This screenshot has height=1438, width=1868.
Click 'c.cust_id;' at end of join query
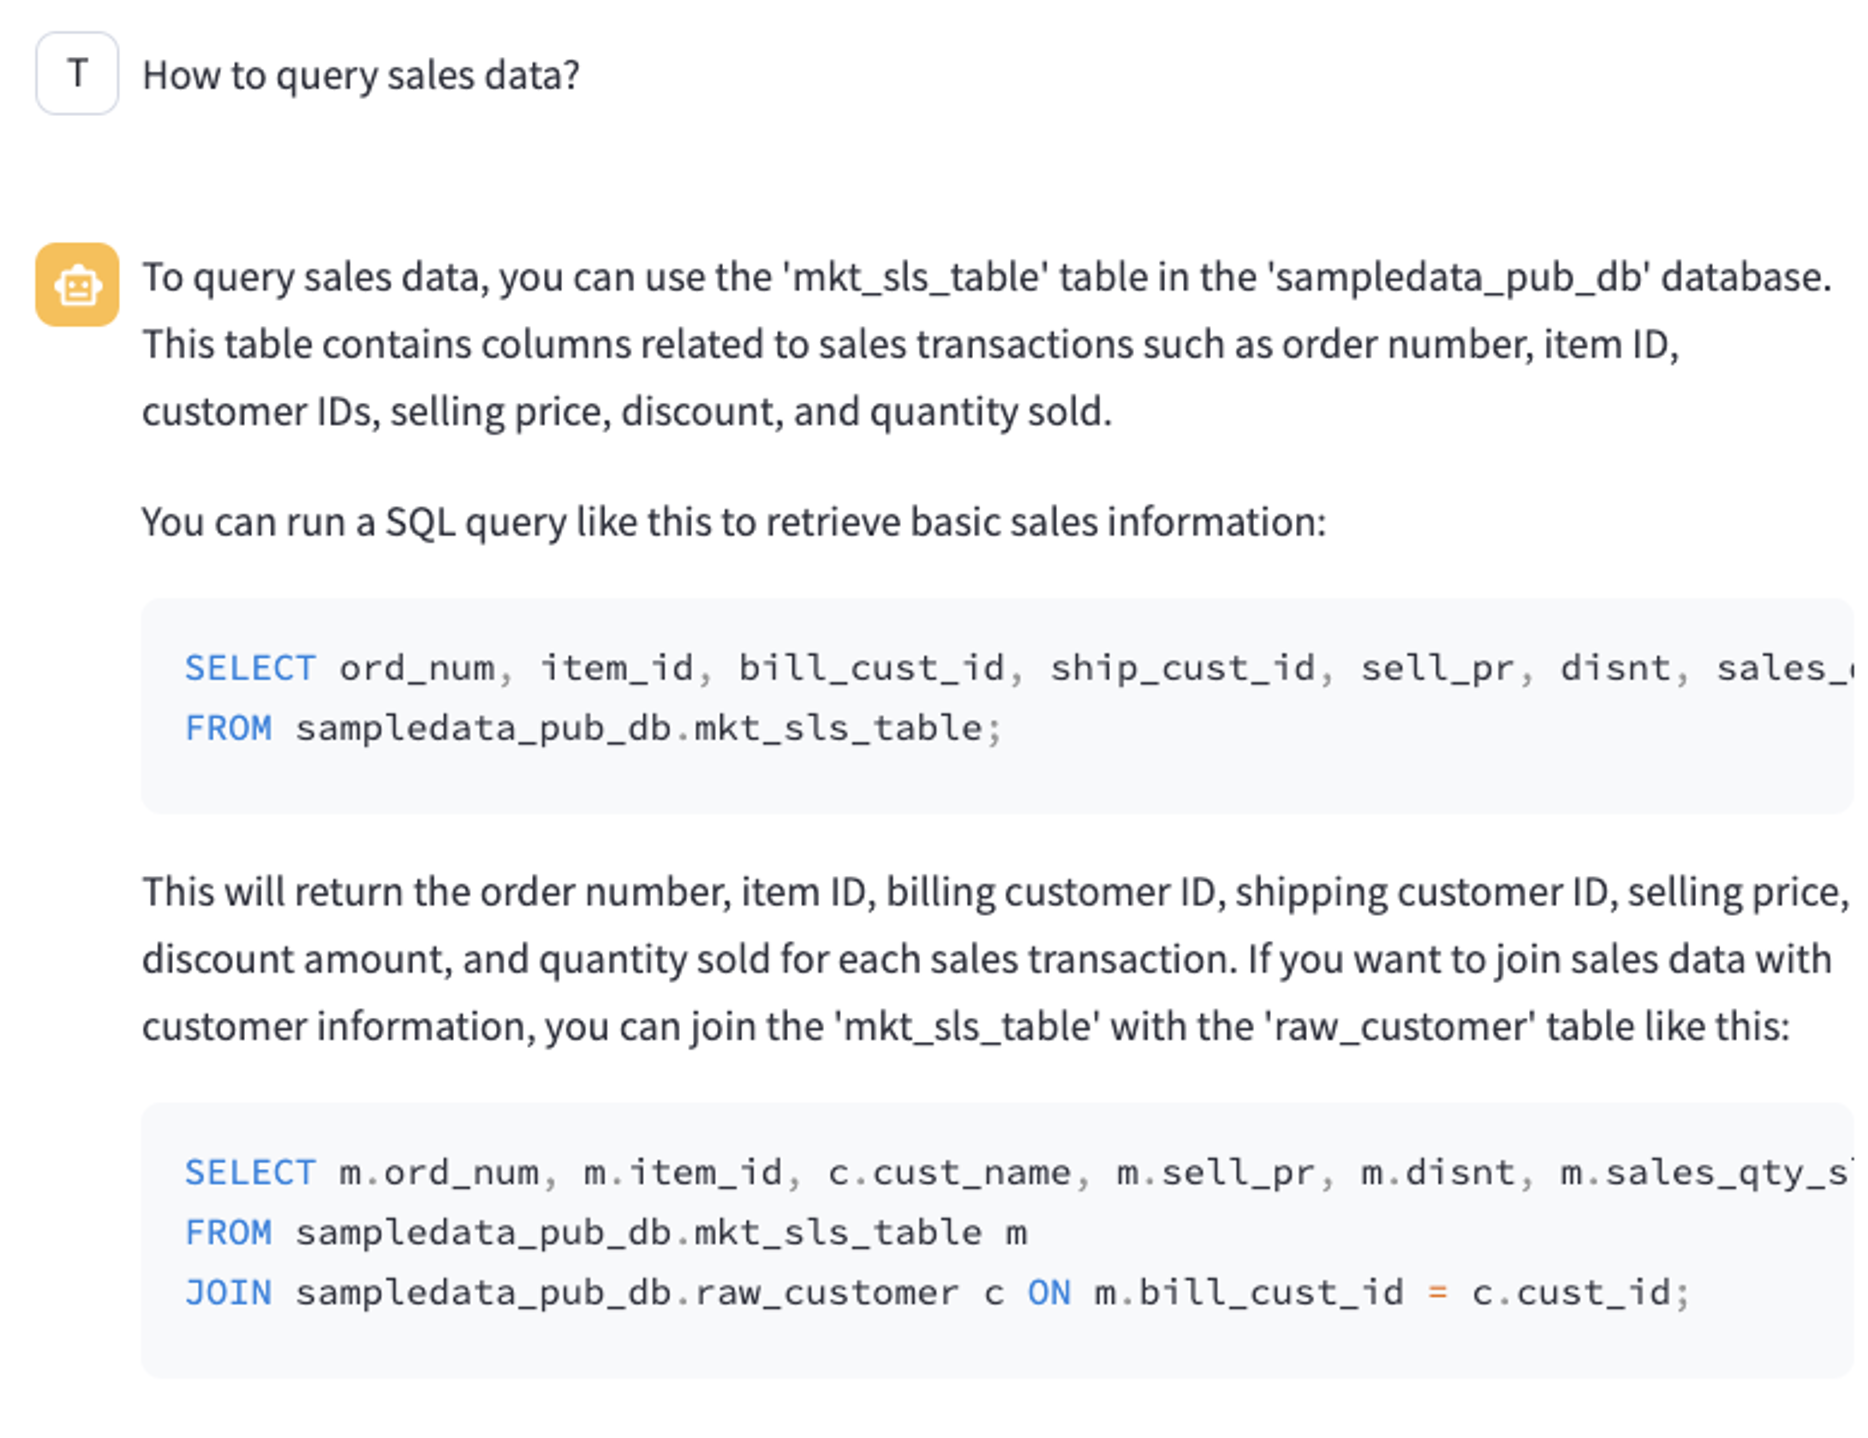pyautogui.click(x=1581, y=1292)
